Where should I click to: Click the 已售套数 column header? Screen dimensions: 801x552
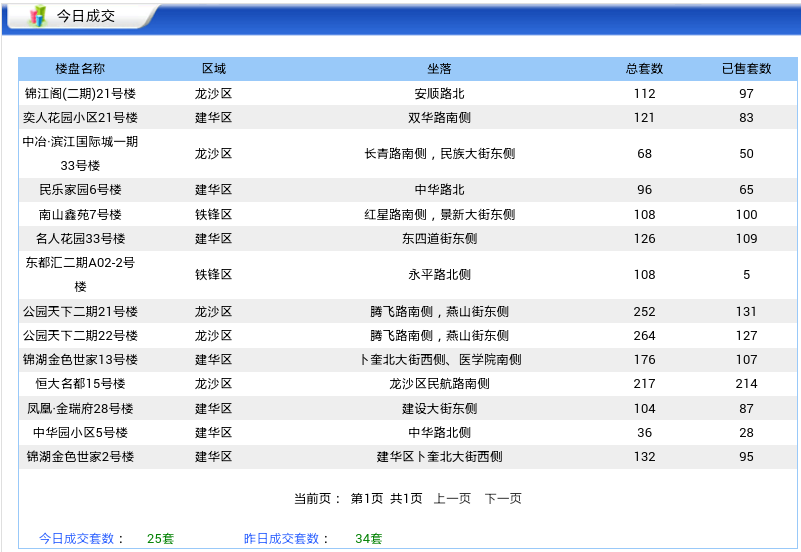746,68
